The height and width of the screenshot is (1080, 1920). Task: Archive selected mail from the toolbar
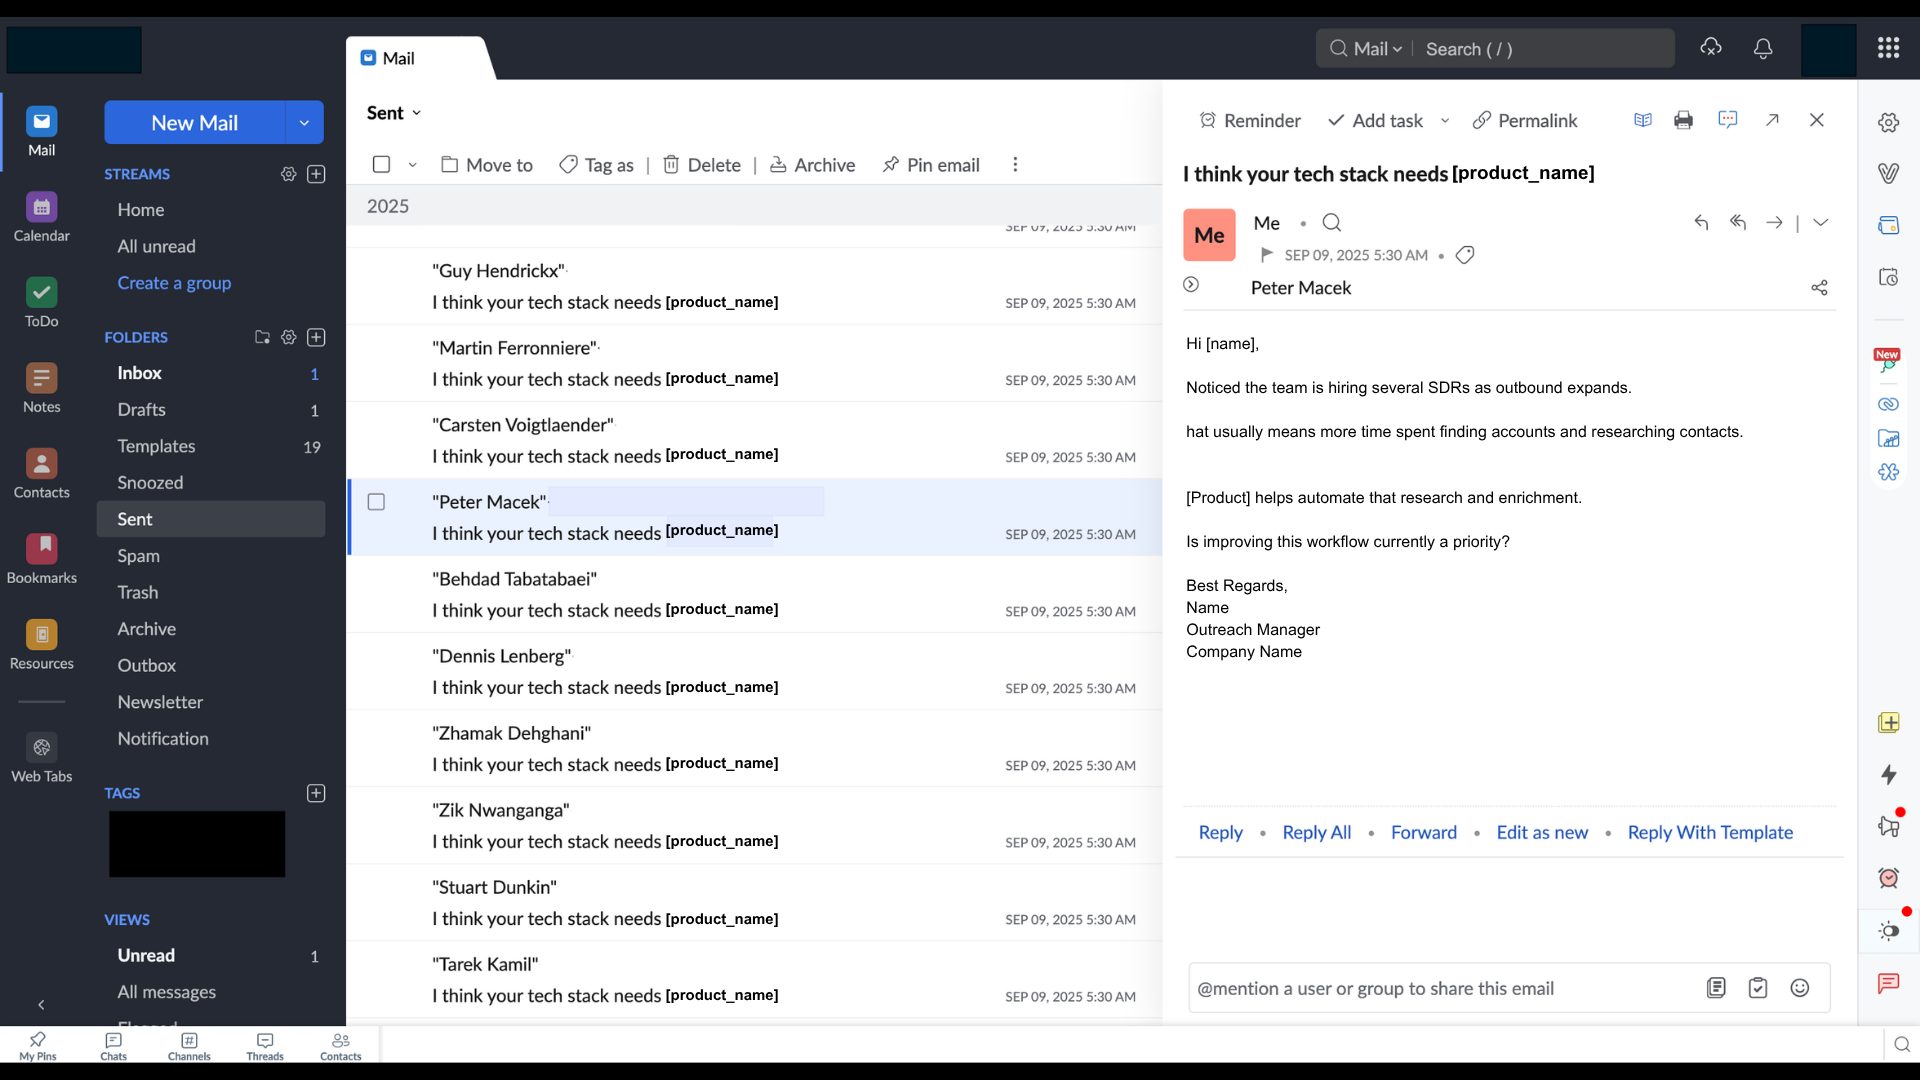coord(812,165)
